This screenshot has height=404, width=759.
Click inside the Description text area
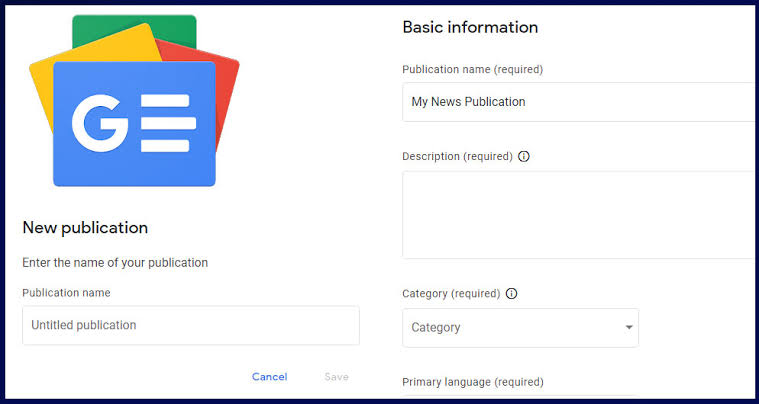579,215
